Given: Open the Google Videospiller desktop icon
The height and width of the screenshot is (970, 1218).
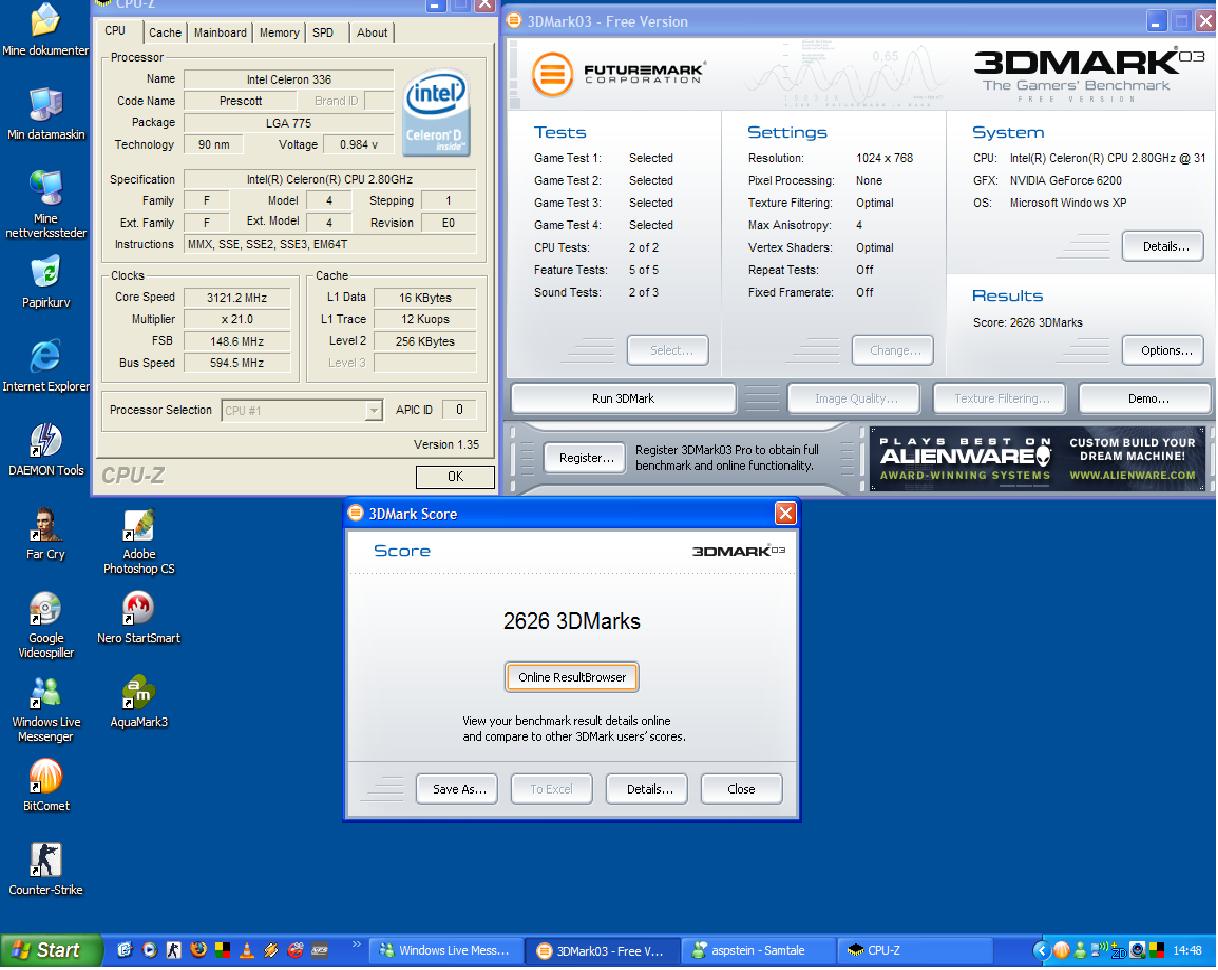Looking at the screenshot, I should pos(45,625).
